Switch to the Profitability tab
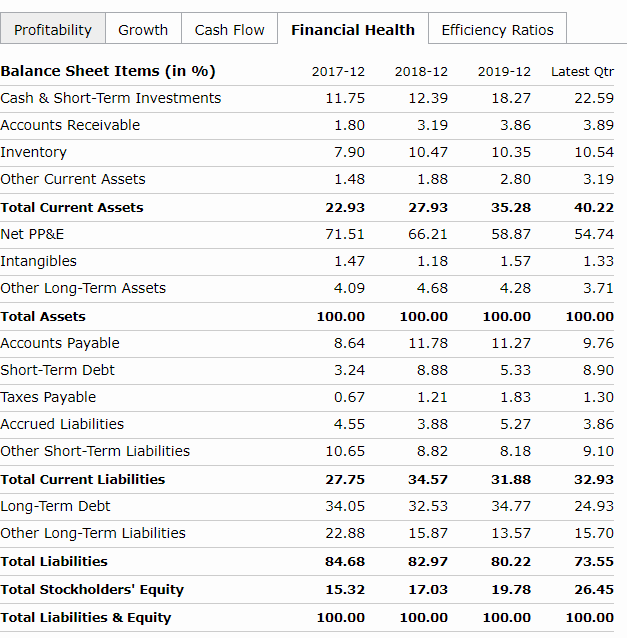The height and width of the screenshot is (638, 627). tap(53, 30)
